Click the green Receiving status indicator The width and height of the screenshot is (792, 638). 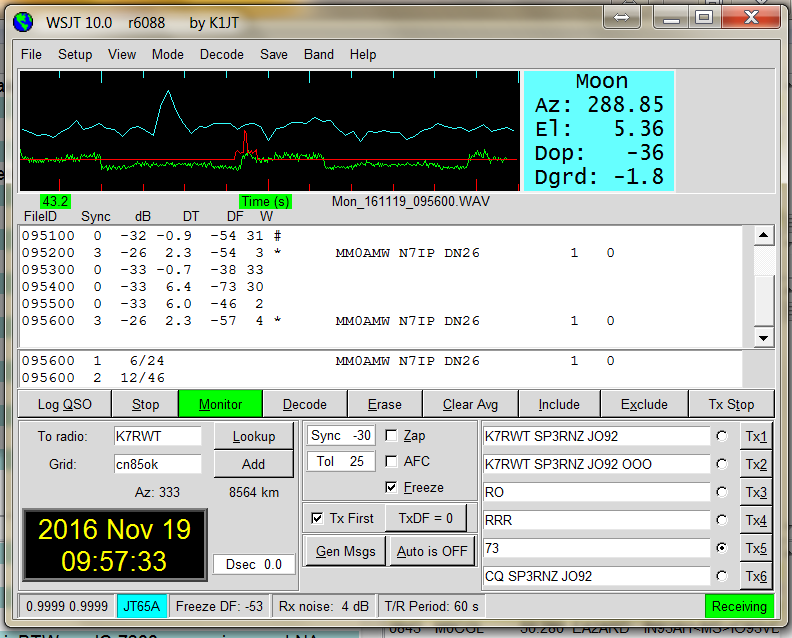point(739,606)
